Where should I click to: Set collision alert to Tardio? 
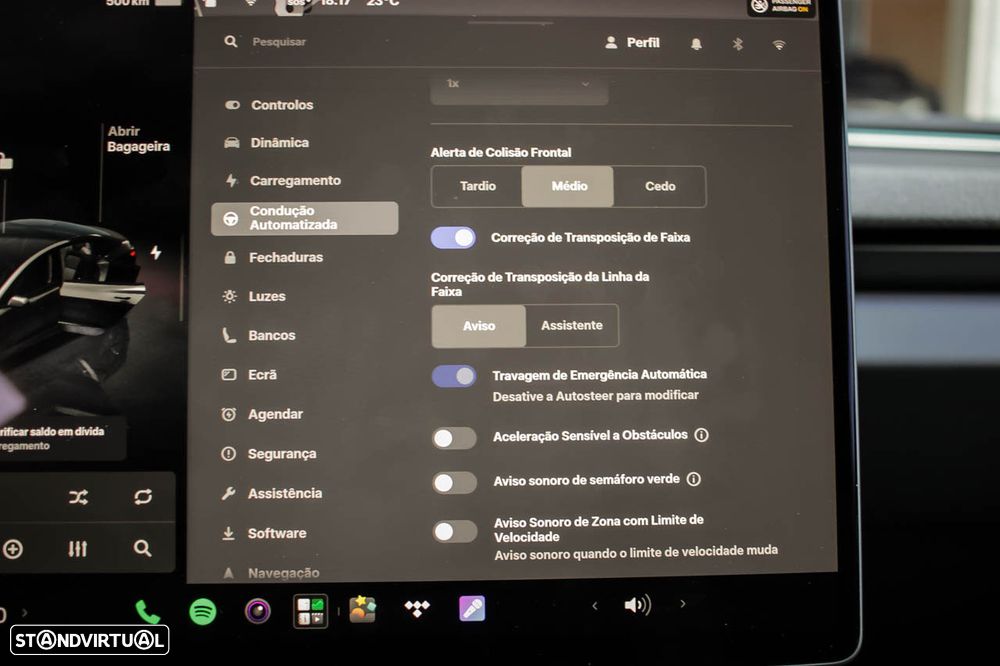[x=477, y=186]
